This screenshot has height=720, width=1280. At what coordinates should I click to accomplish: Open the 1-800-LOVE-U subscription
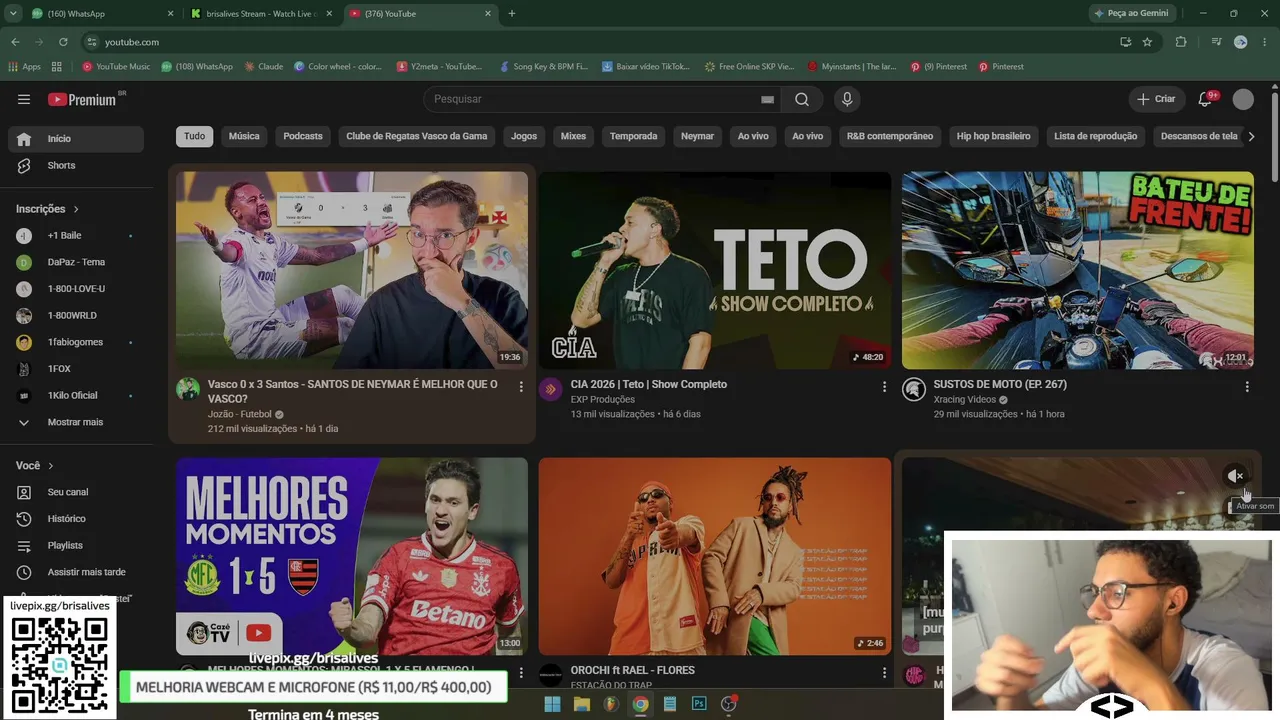tap(76, 289)
